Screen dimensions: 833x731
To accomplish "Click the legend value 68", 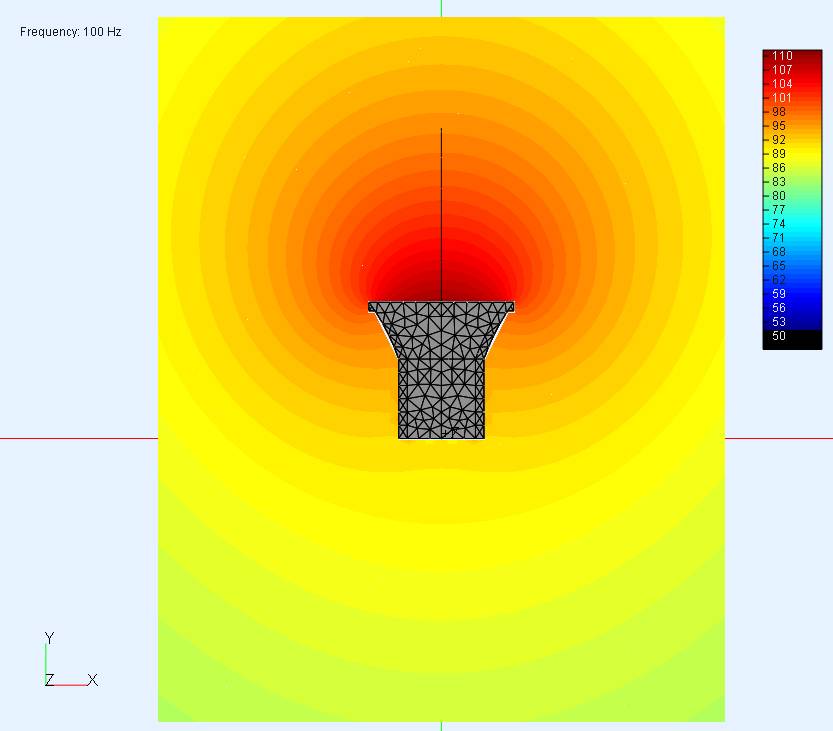I will (779, 252).
